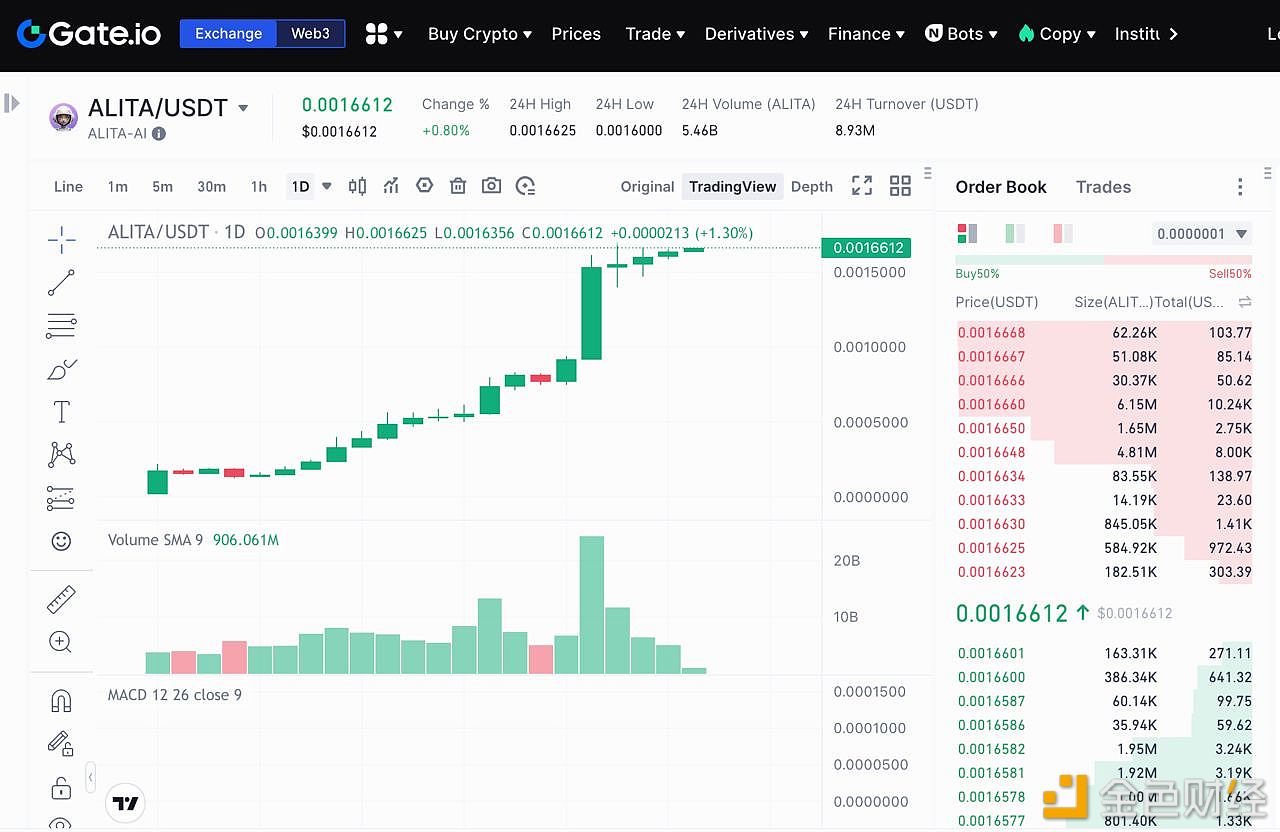Select the trend line drawing tool

pos(61,283)
